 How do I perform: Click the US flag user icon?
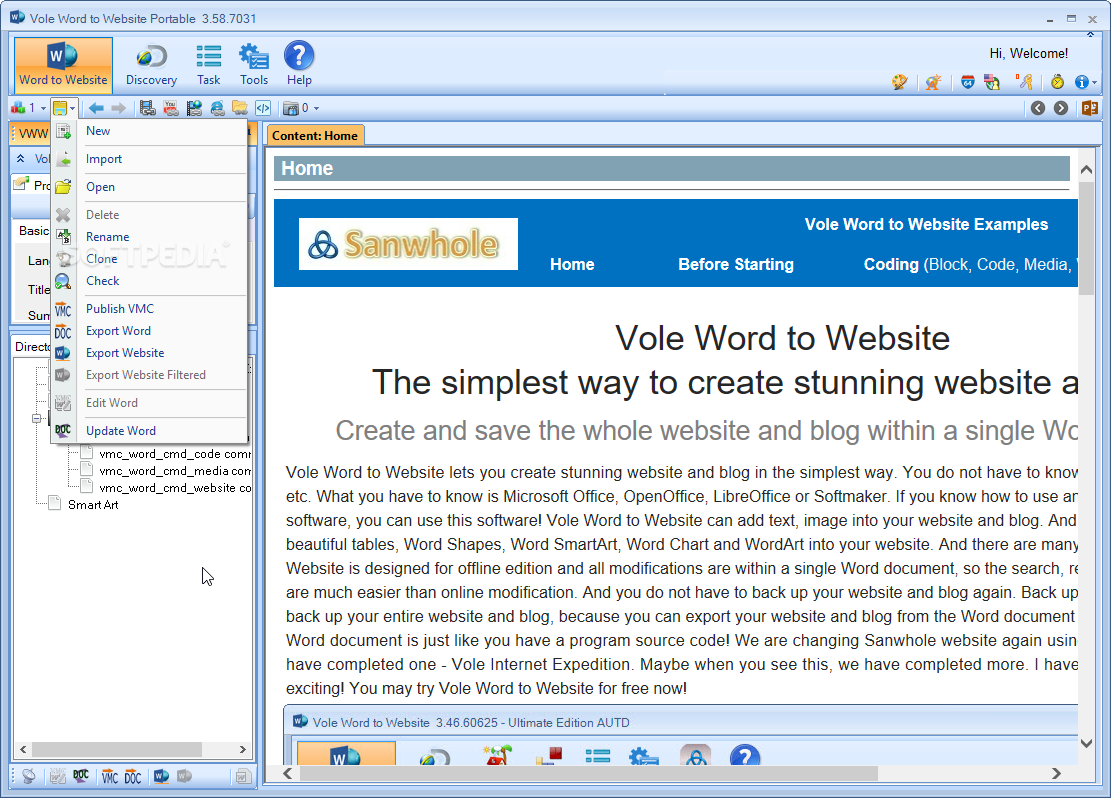coord(992,82)
